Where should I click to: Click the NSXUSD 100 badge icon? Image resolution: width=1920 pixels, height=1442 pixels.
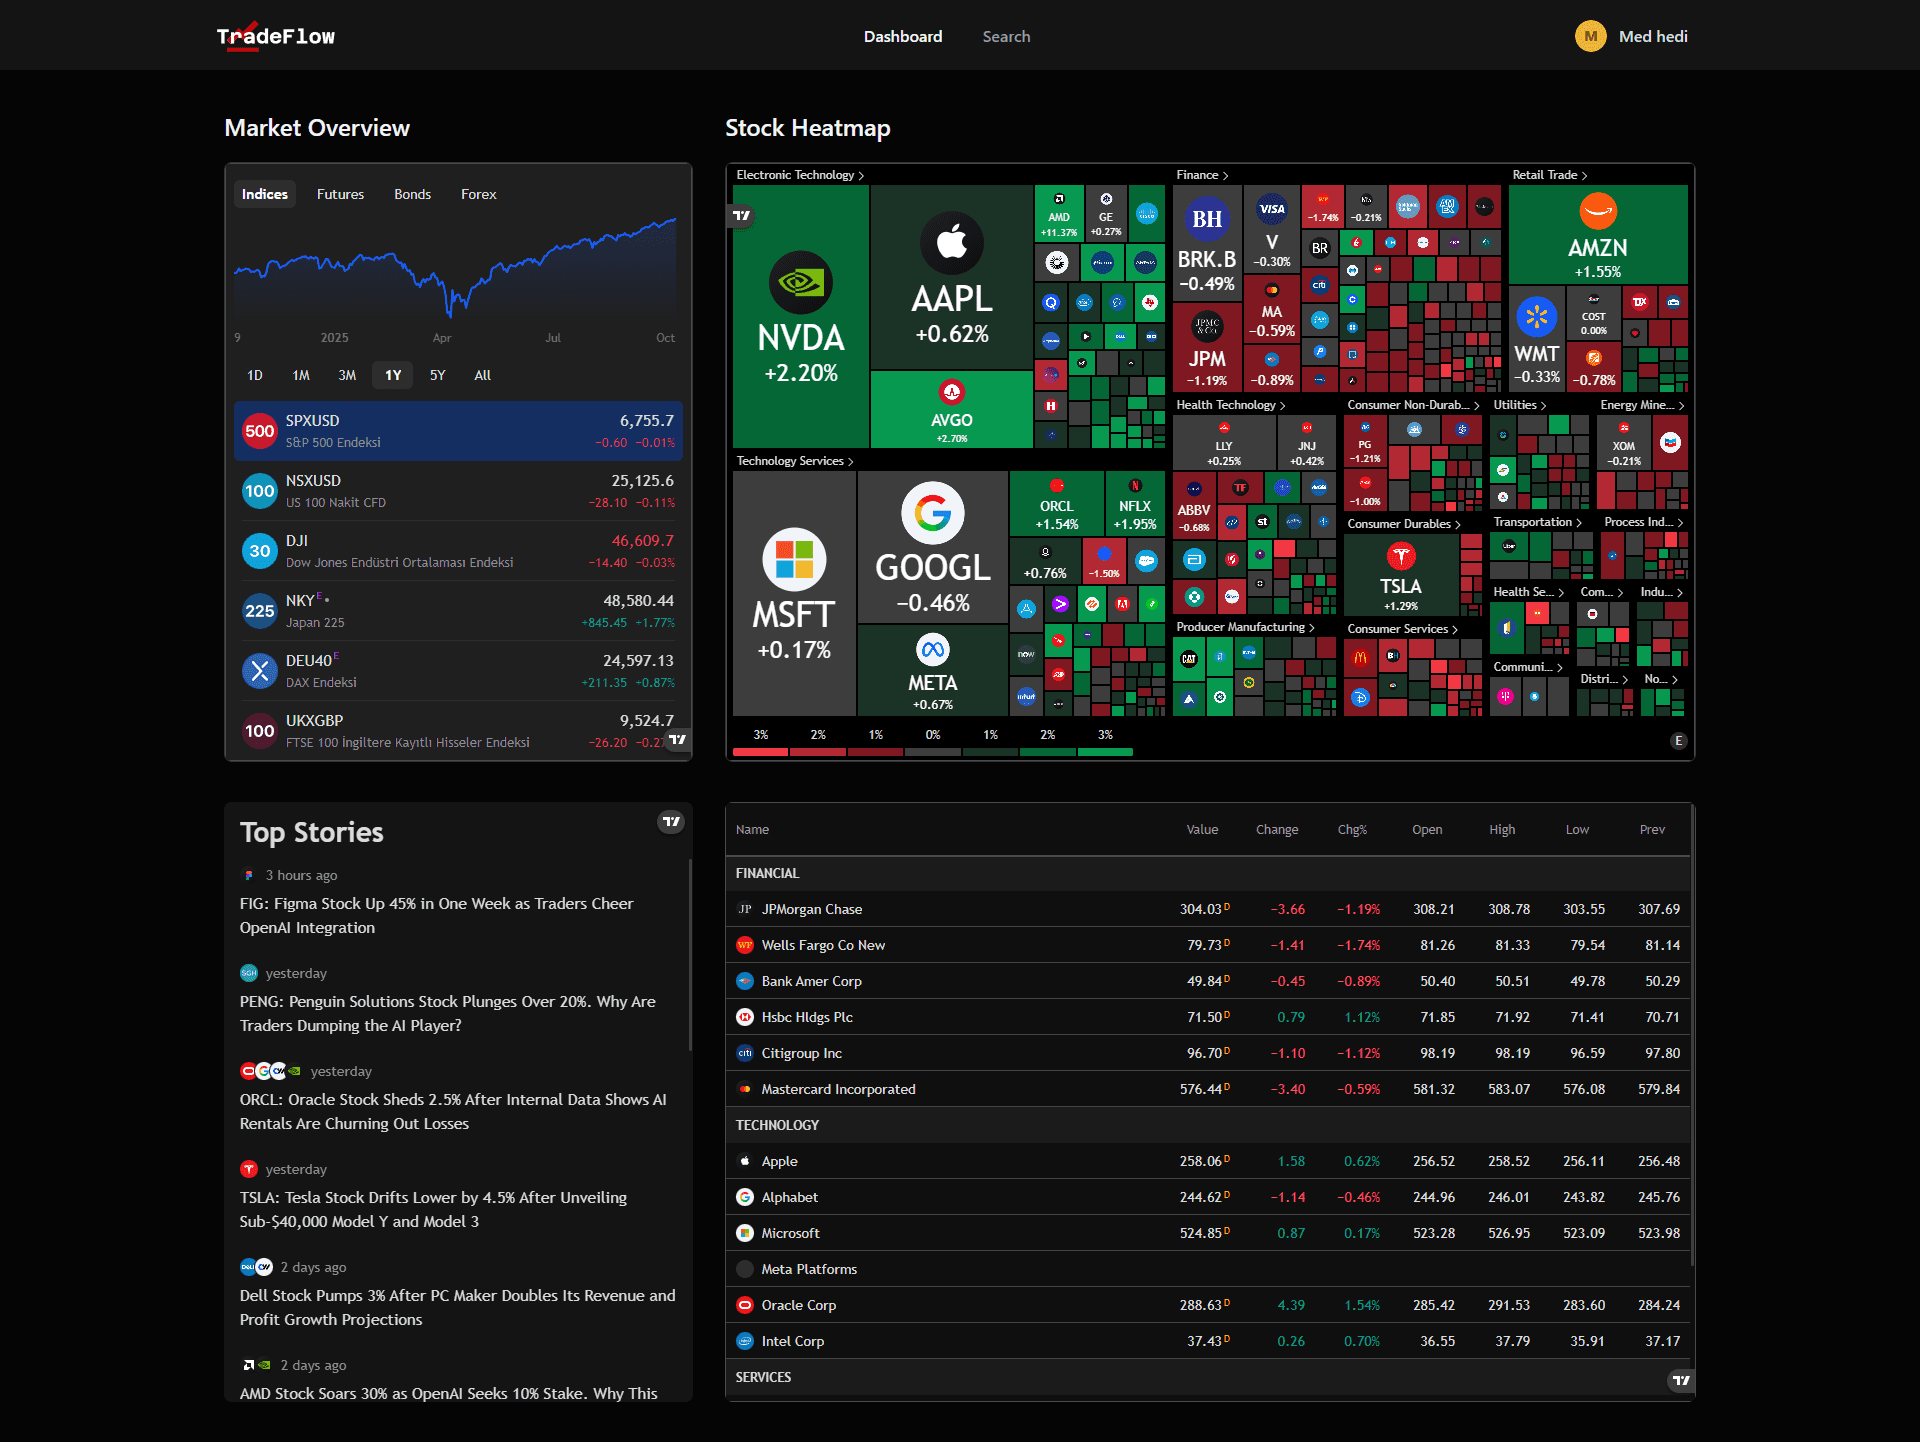260,491
